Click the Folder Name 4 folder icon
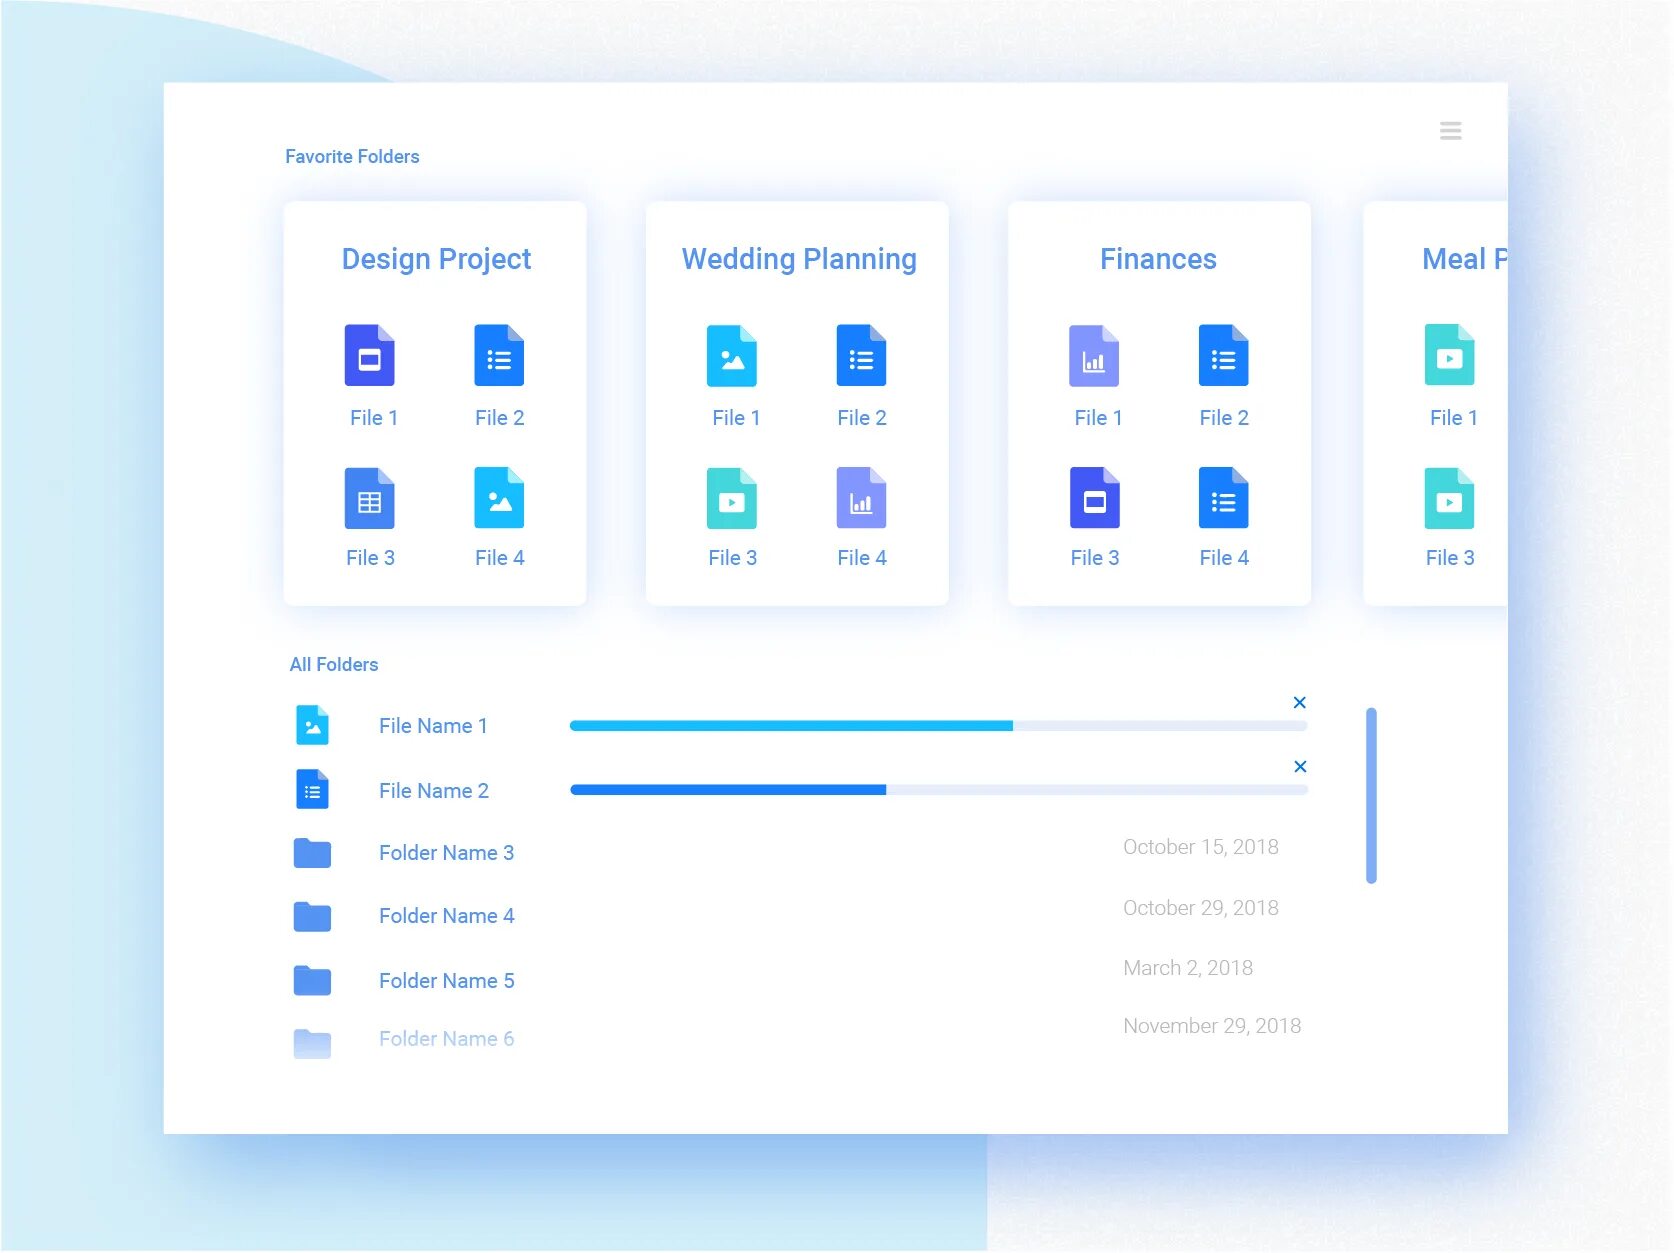Image resolution: width=1674 pixels, height=1253 pixels. pos(313,917)
